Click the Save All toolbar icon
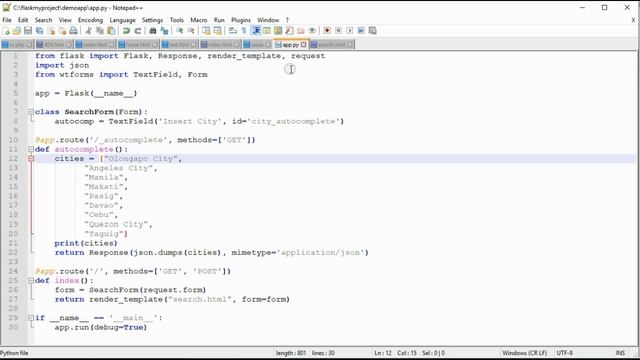Viewport: 640px width, 360px height. coord(40,31)
